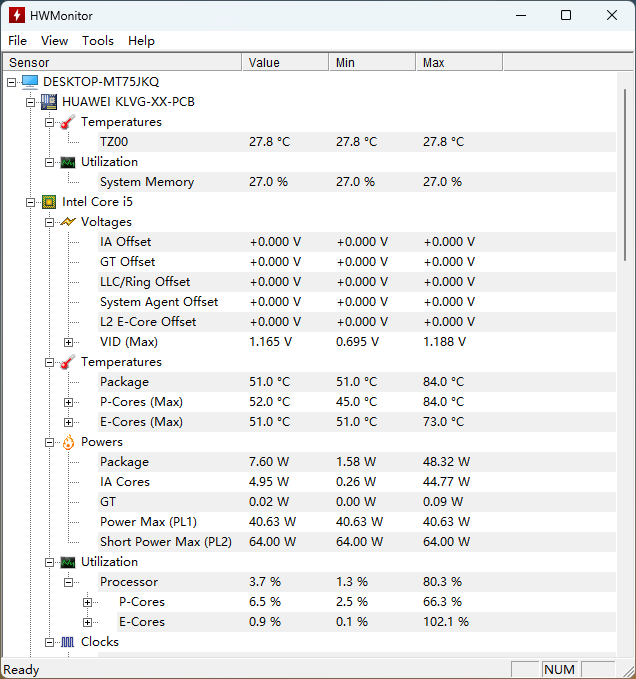
Task: Expand the E-Cores utilization entry
Action: (87, 622)
